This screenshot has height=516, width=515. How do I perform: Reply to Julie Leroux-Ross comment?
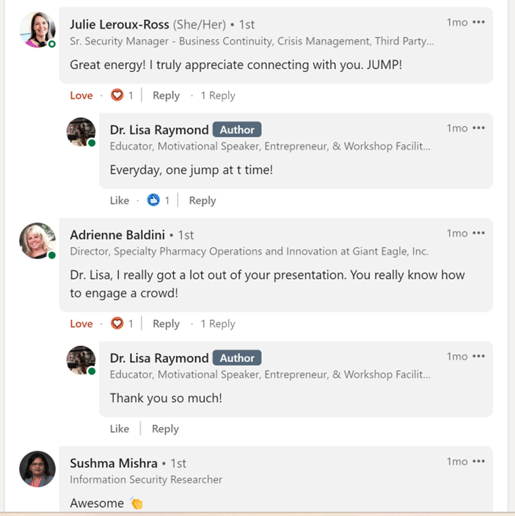pos(166,95)
